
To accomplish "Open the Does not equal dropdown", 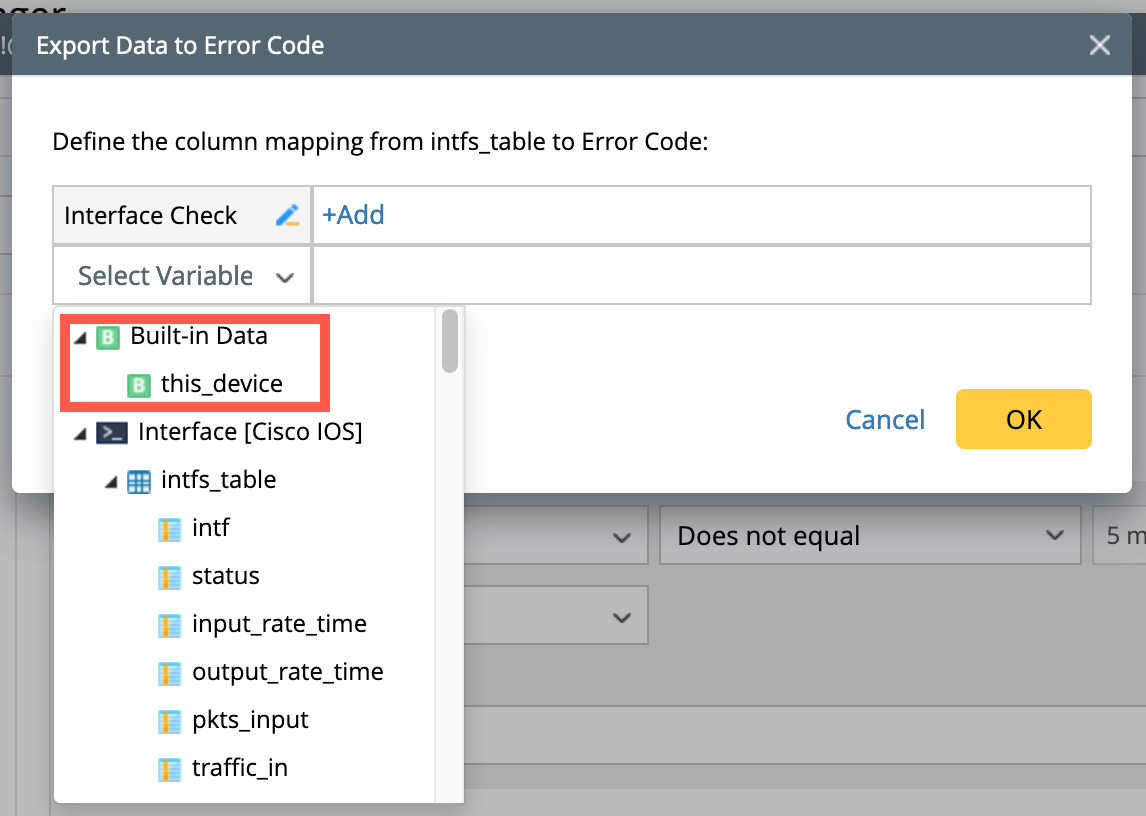I will (x=869, y=536).
